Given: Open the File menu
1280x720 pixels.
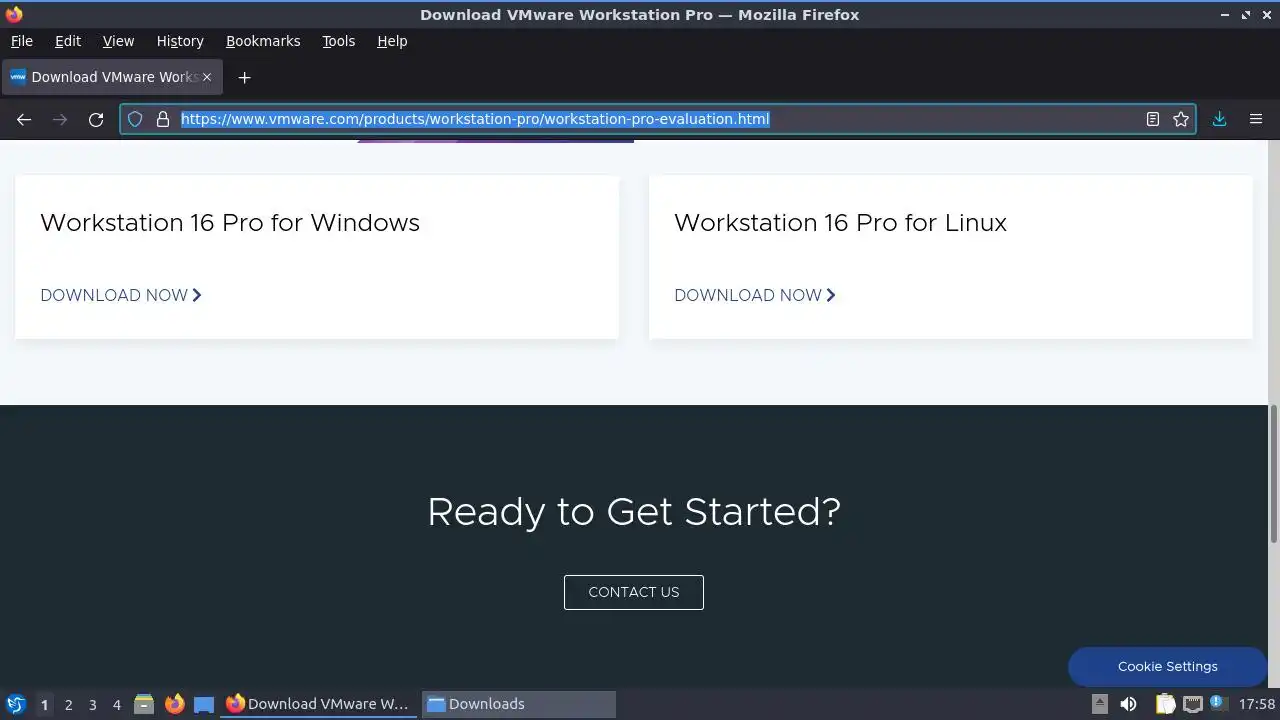Looking at the screenshot, I should (x=21, y=41).
